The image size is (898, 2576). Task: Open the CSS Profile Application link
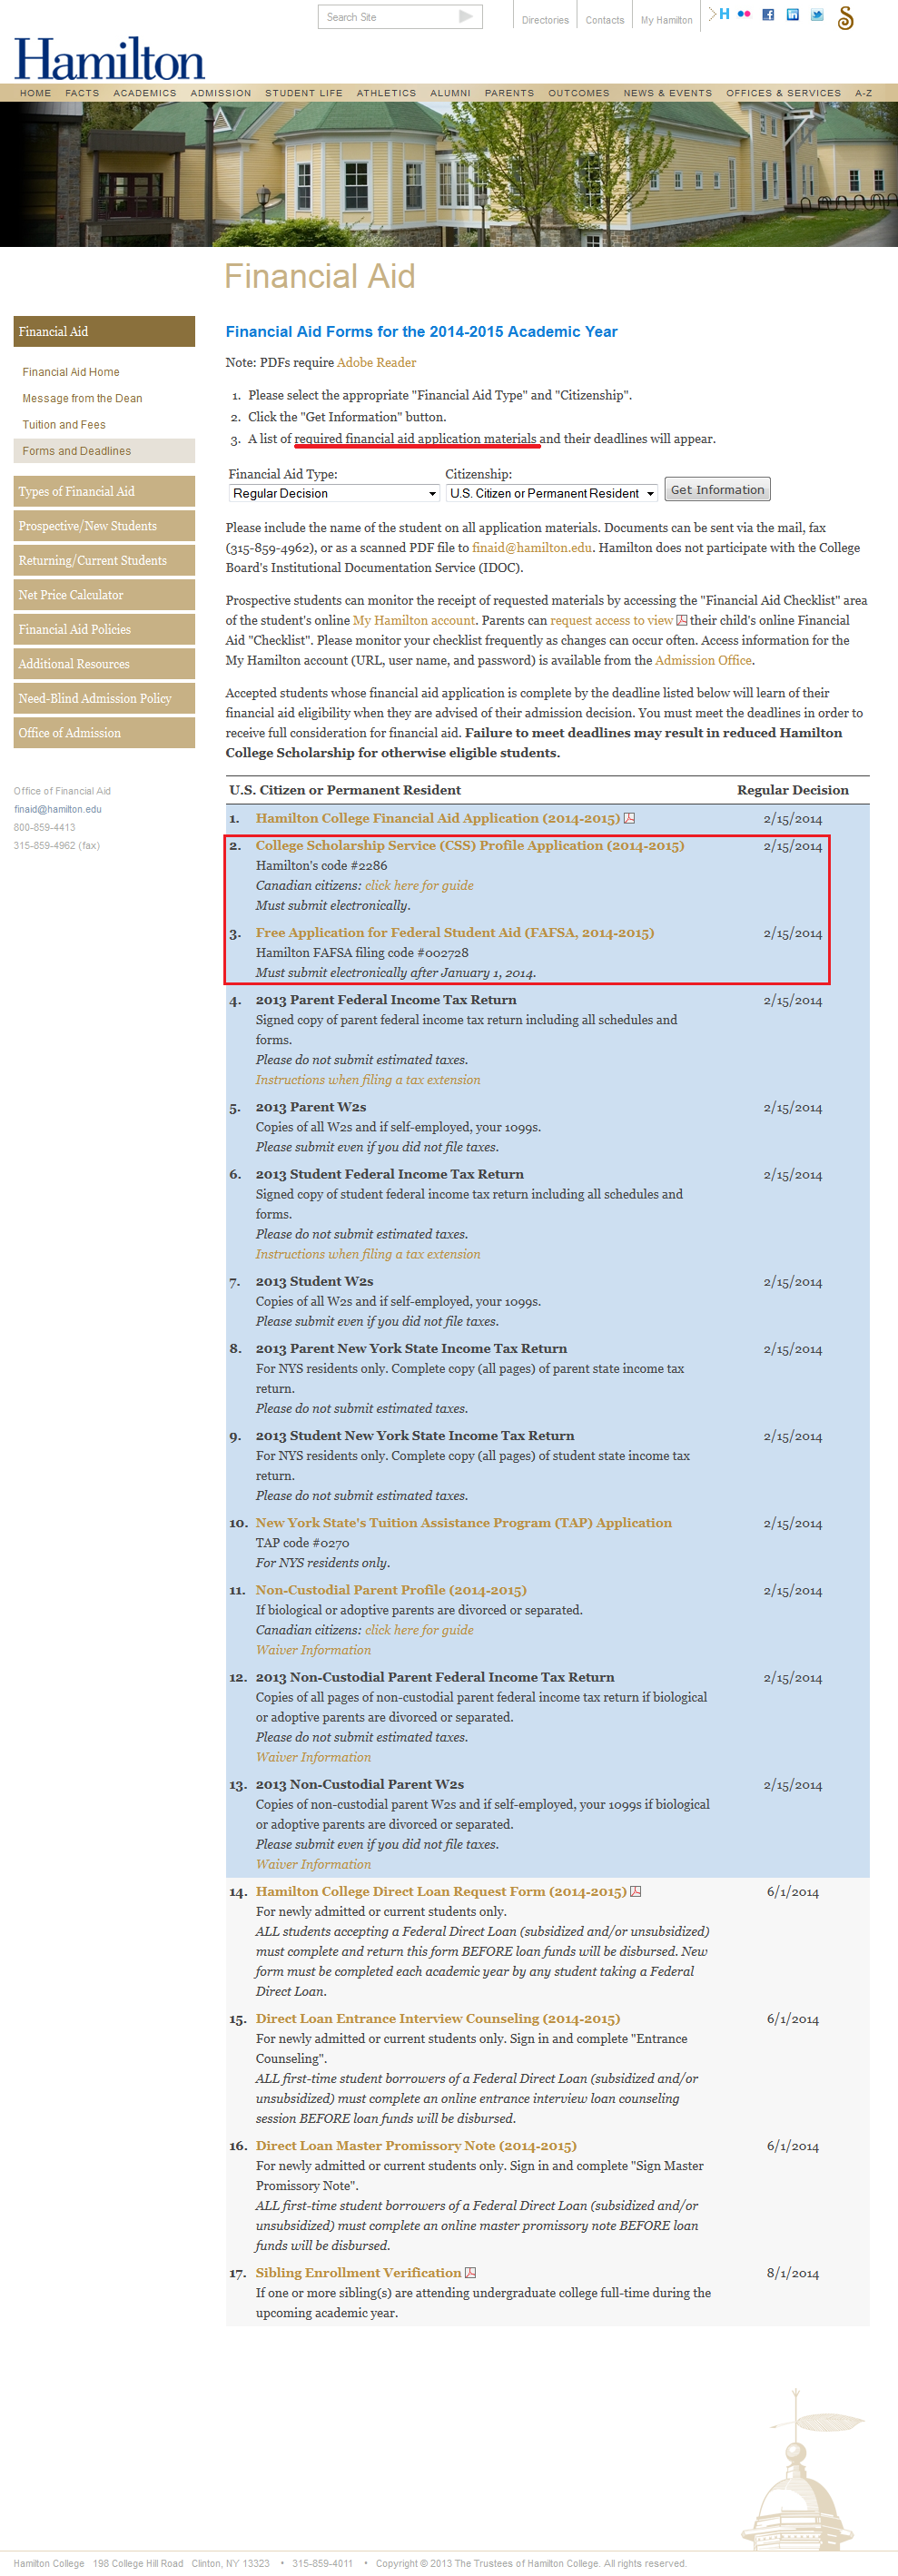[x=469, y=846]
